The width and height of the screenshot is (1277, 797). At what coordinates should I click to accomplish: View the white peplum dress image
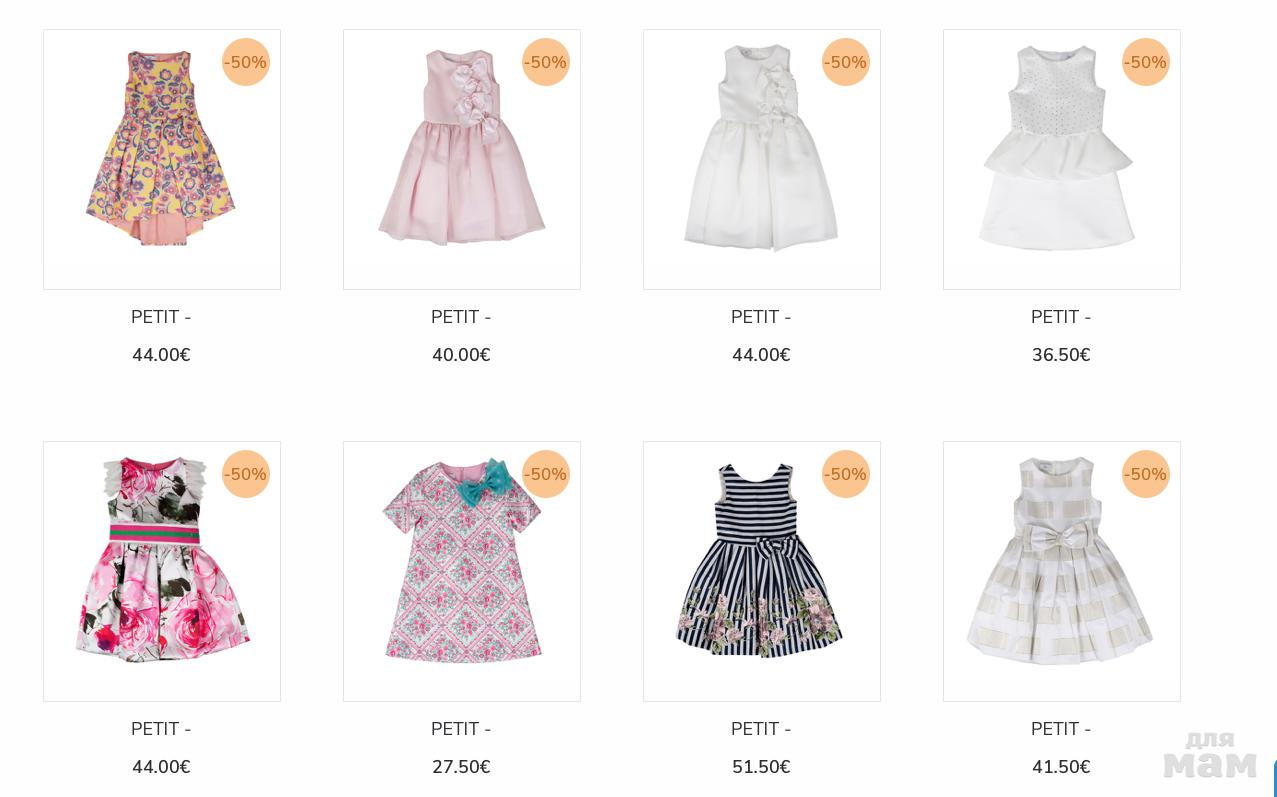tap(1062, 160)
